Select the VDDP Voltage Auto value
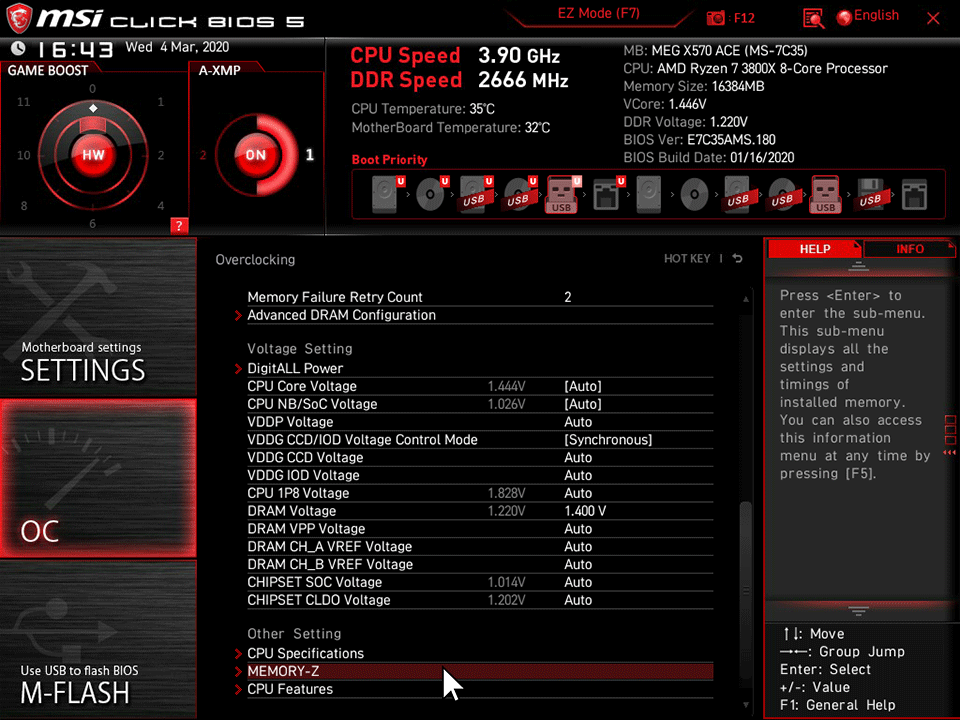 [577, 422]
